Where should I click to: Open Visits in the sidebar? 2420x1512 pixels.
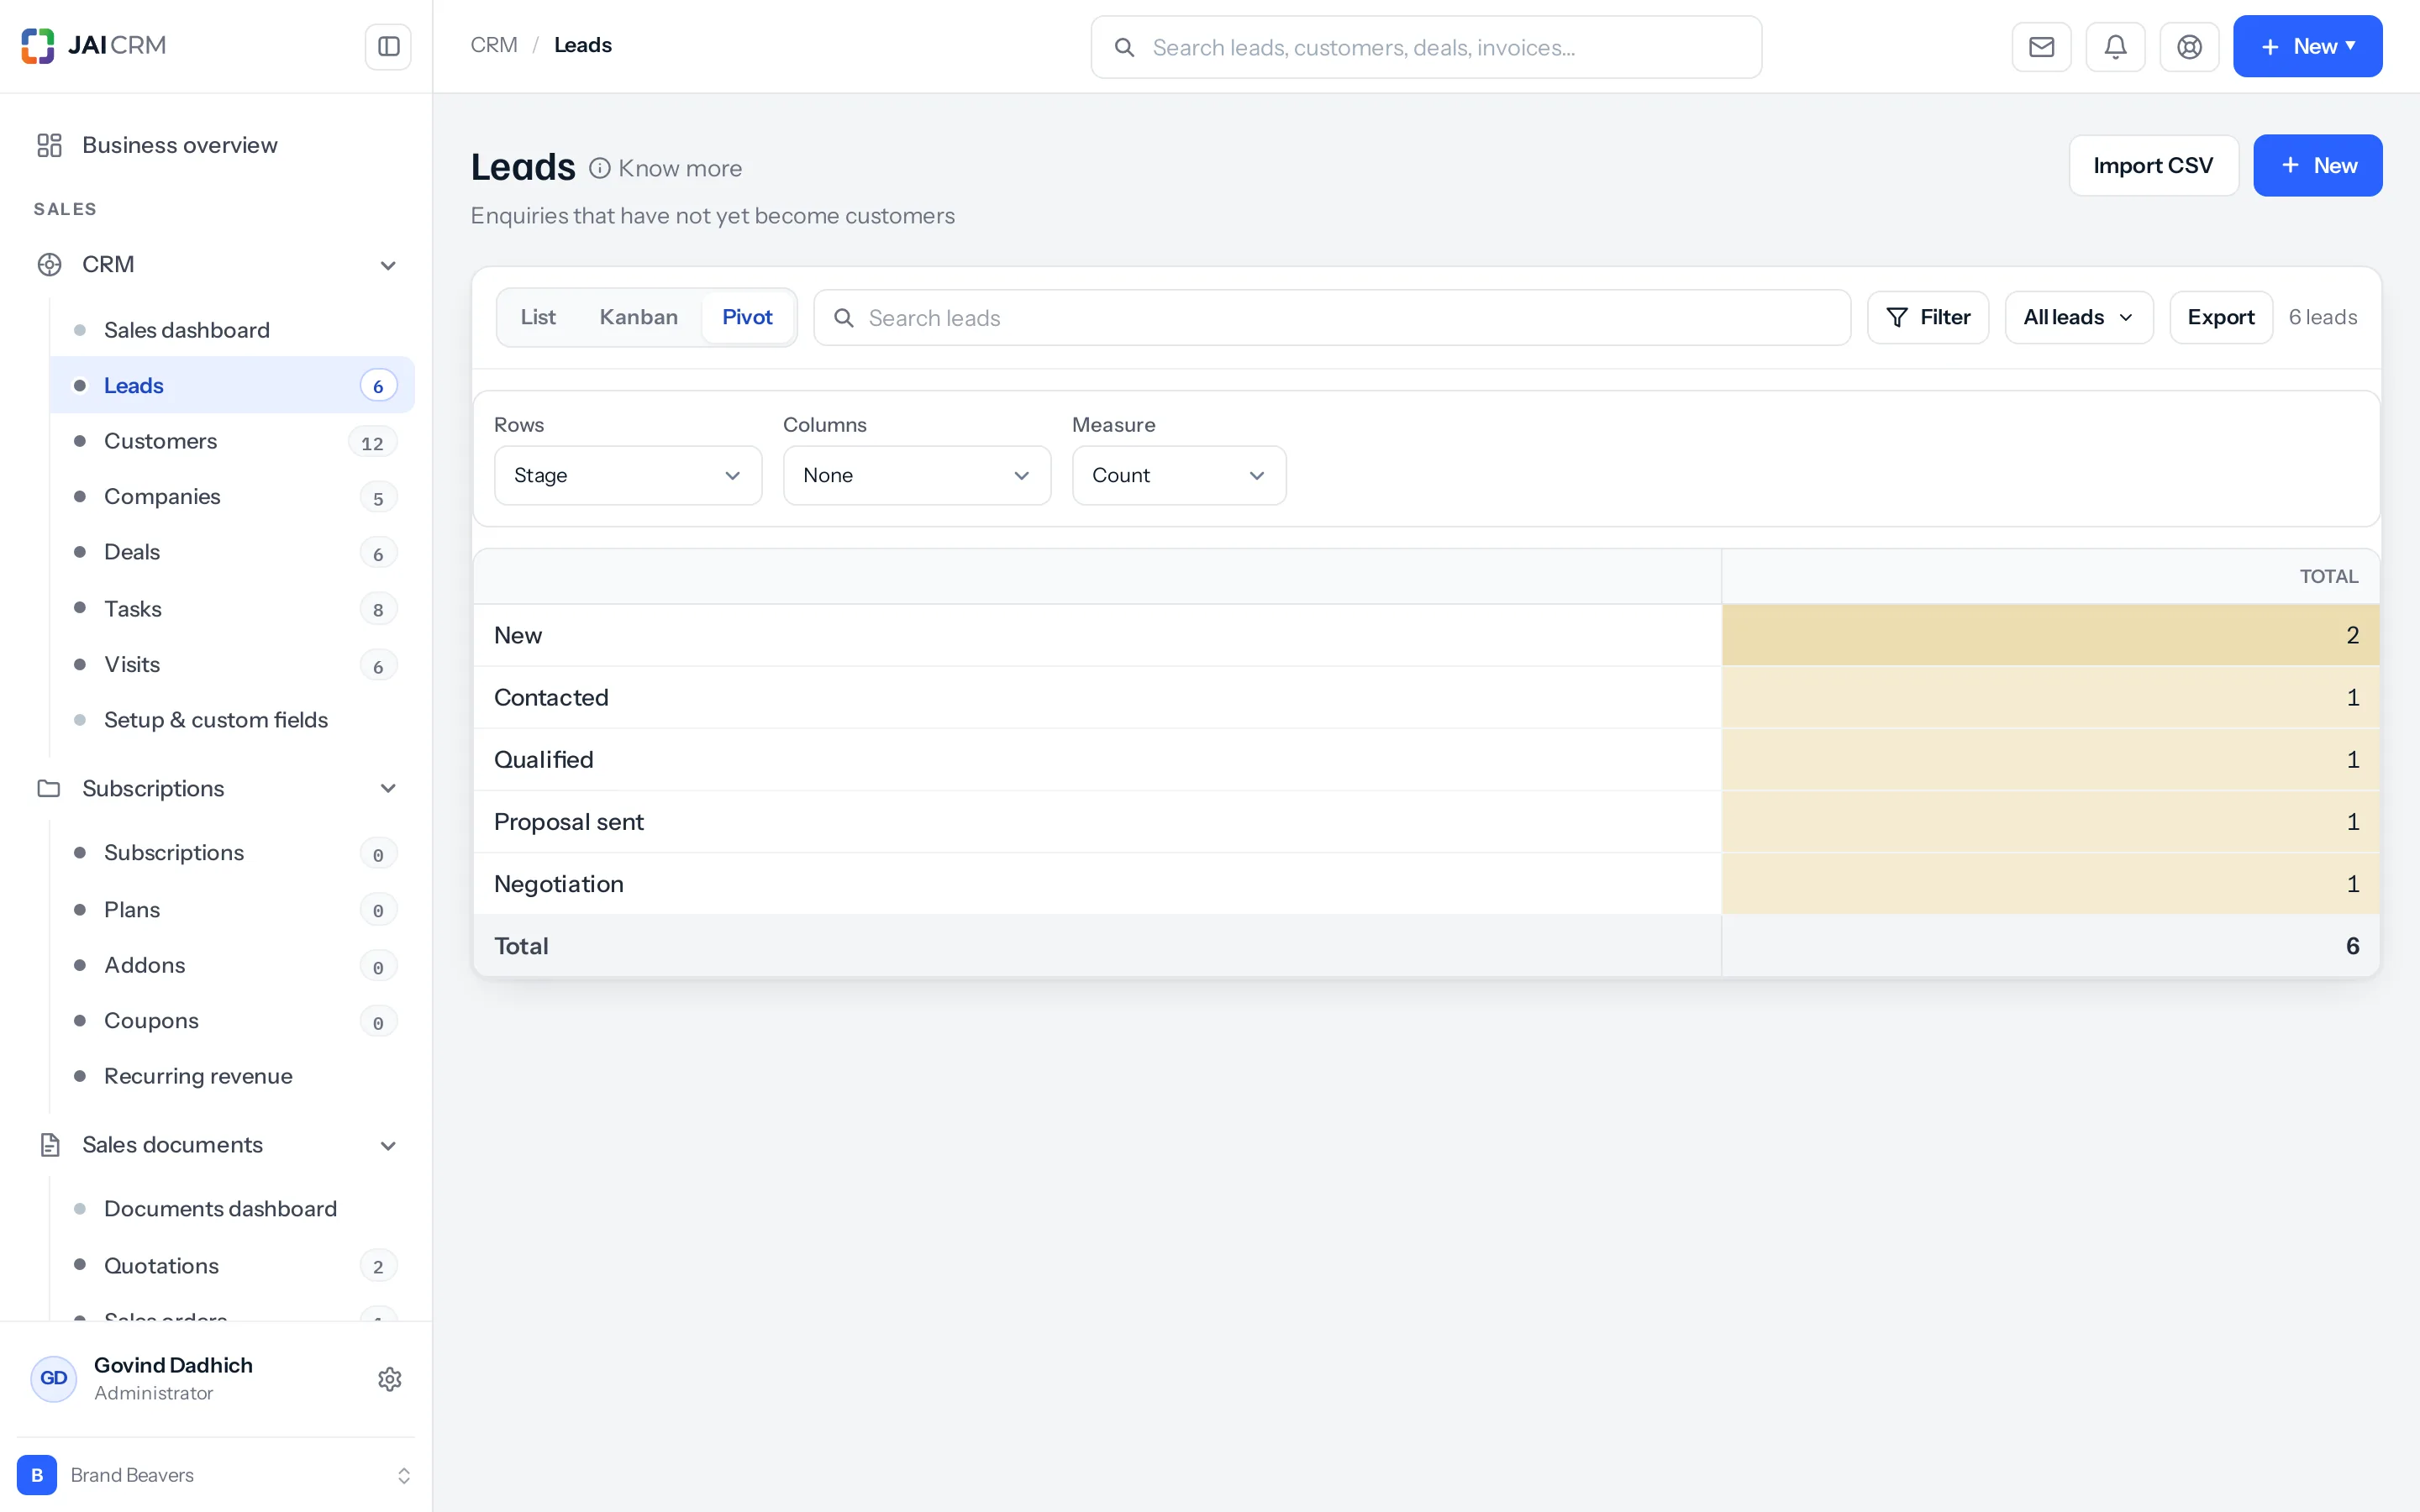click(x=232, y=664)
